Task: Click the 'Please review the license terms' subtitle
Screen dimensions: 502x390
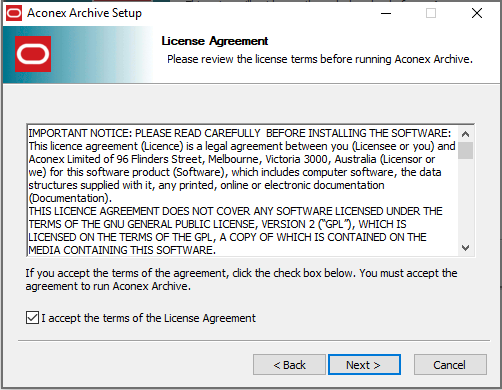Action: click(320, 59)
